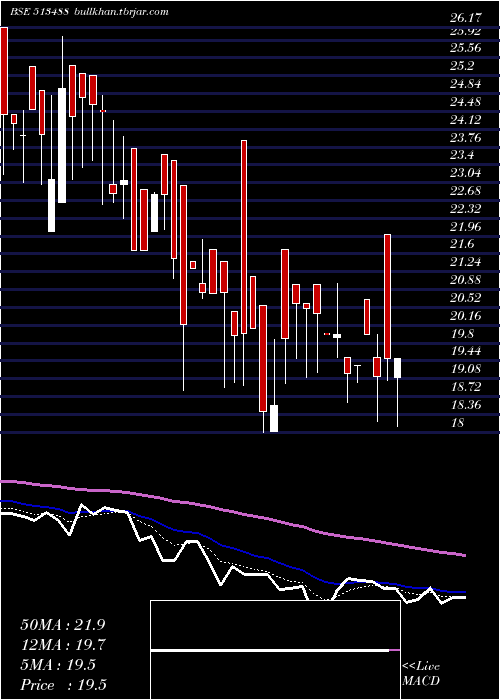Click the large white candle near 24.84
Screen dimensions: 500x700
click(x=62, y=146)
